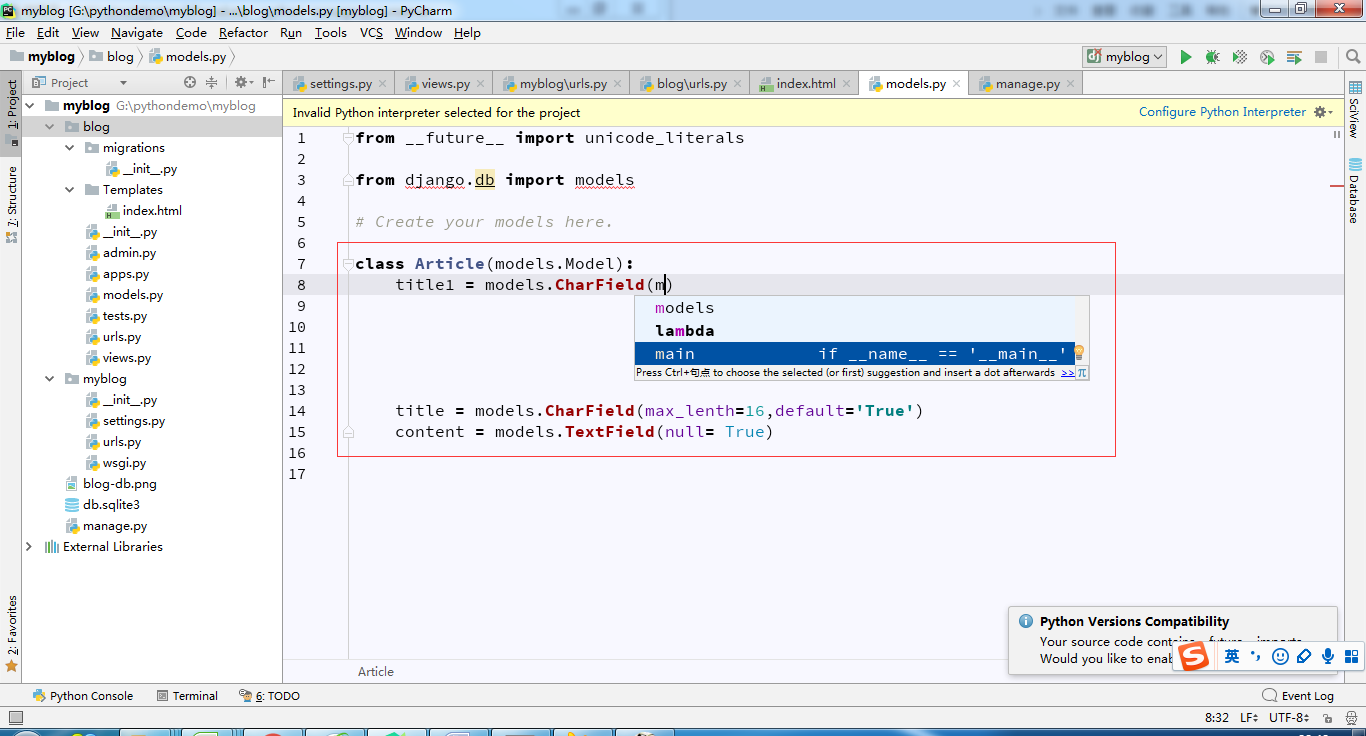Click the Sogou skin pen icon
The height and width of the screenshot is (736, 1366).
1304,656
